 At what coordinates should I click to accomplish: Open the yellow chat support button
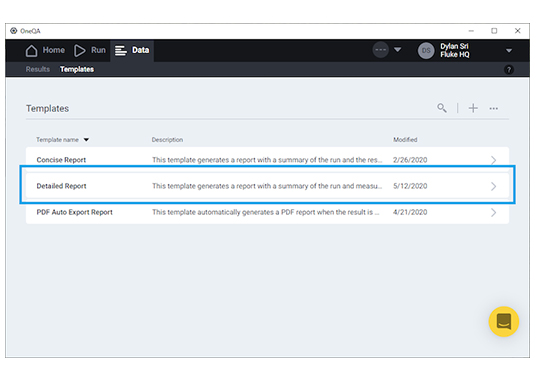pos(504,322)
